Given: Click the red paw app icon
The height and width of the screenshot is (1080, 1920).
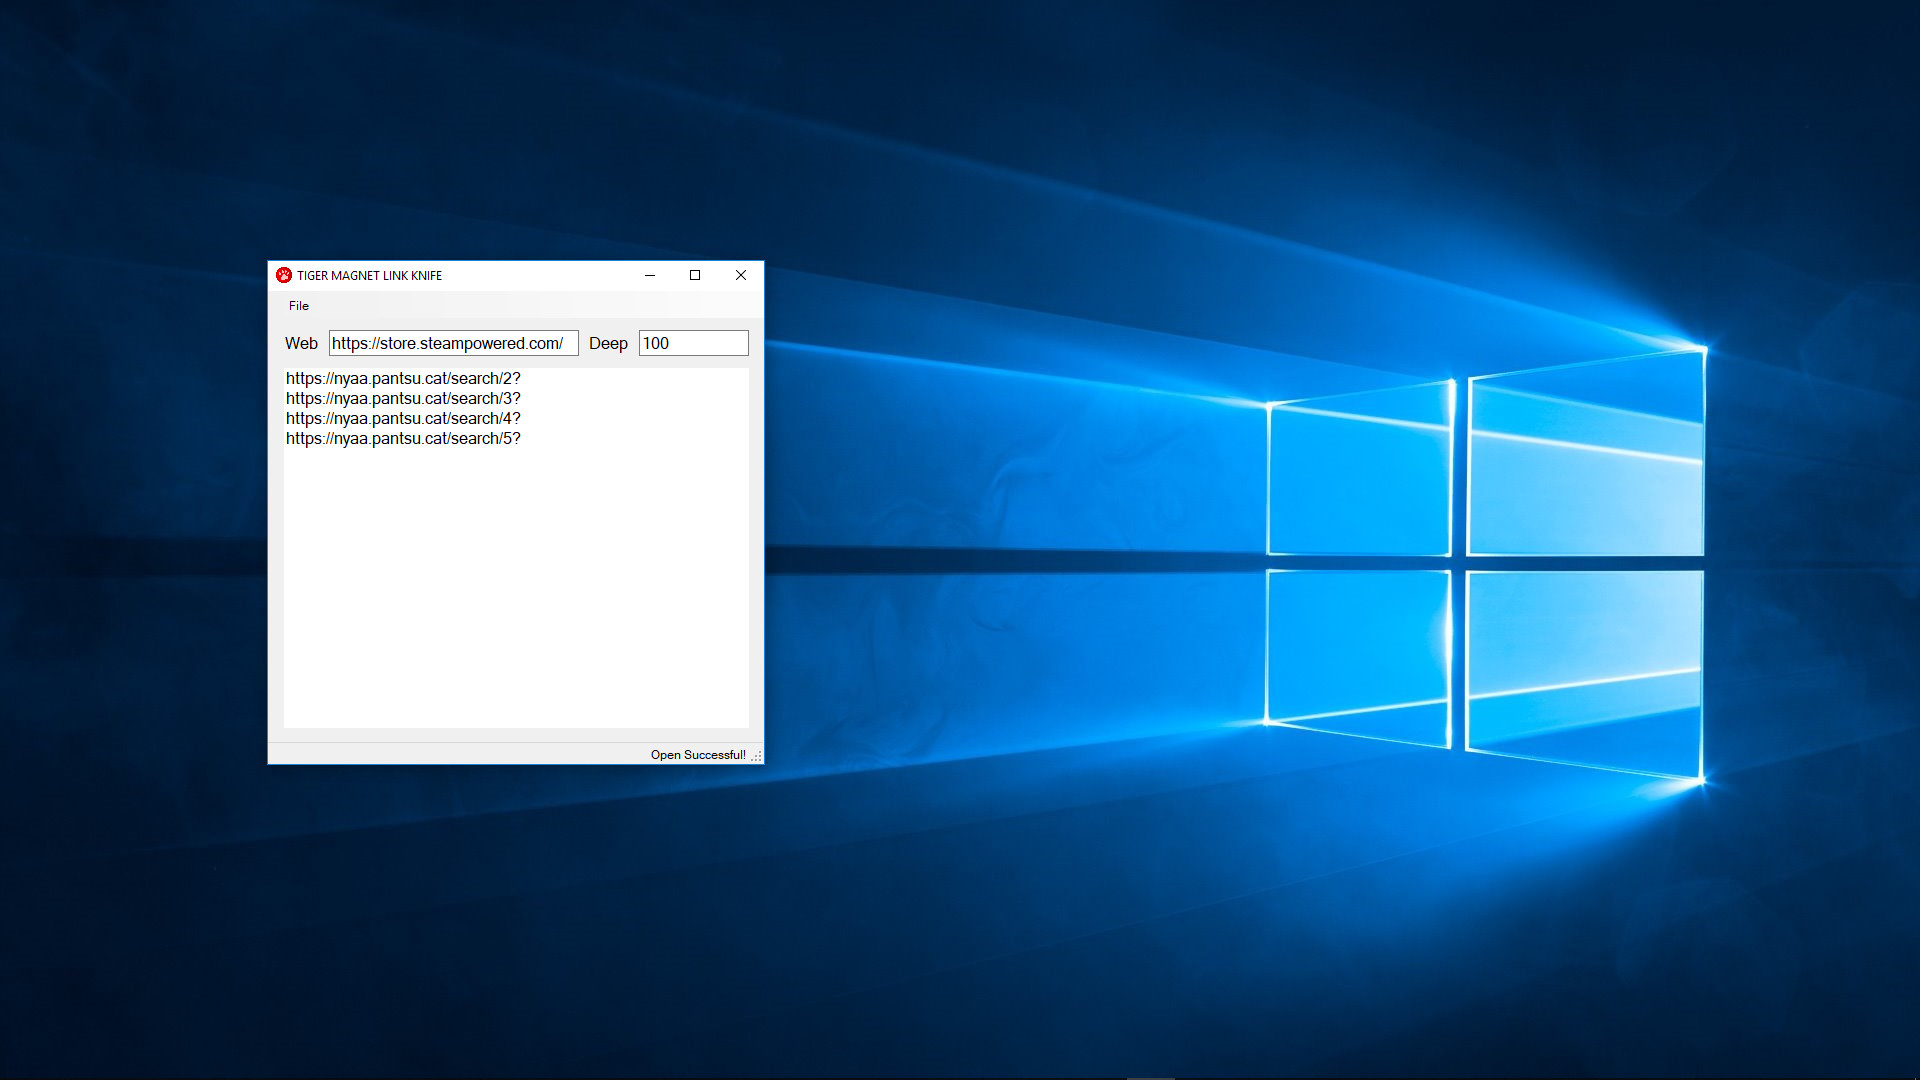Looking at the screenshot, I should pyautogui.click(x=285, y=275).
